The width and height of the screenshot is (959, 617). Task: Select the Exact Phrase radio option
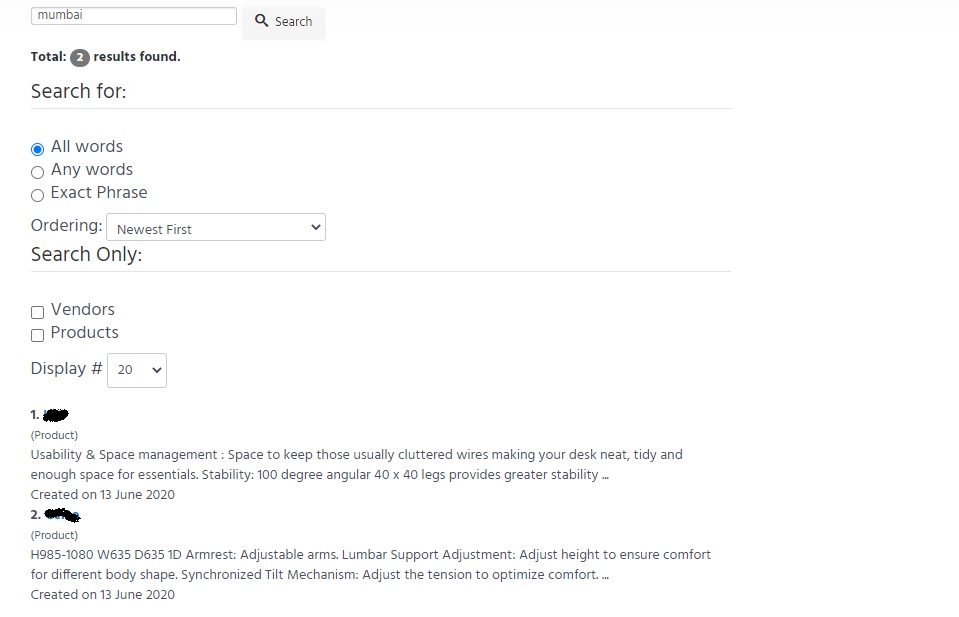(x=38, y=195)
